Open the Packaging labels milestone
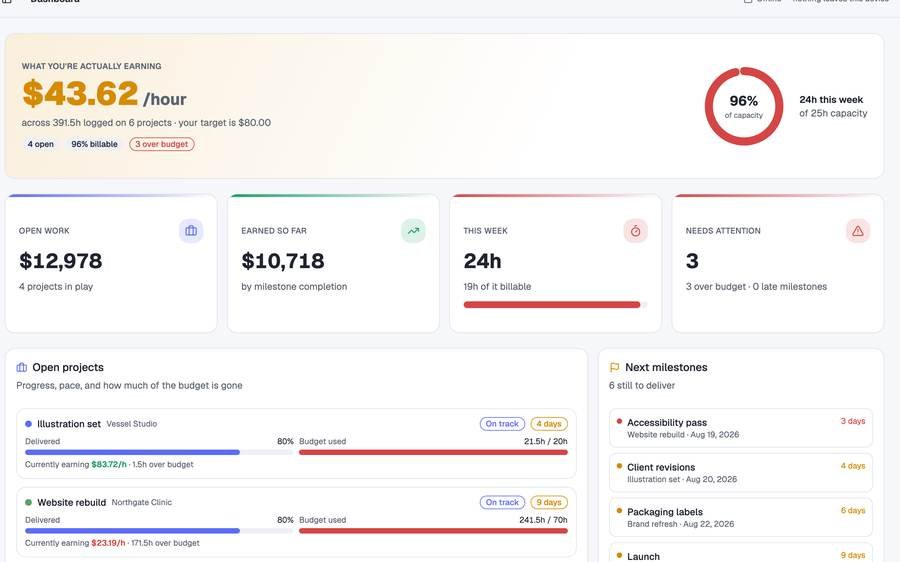The width and height of the screenshot is (900, 562). (x=740, y=518)
